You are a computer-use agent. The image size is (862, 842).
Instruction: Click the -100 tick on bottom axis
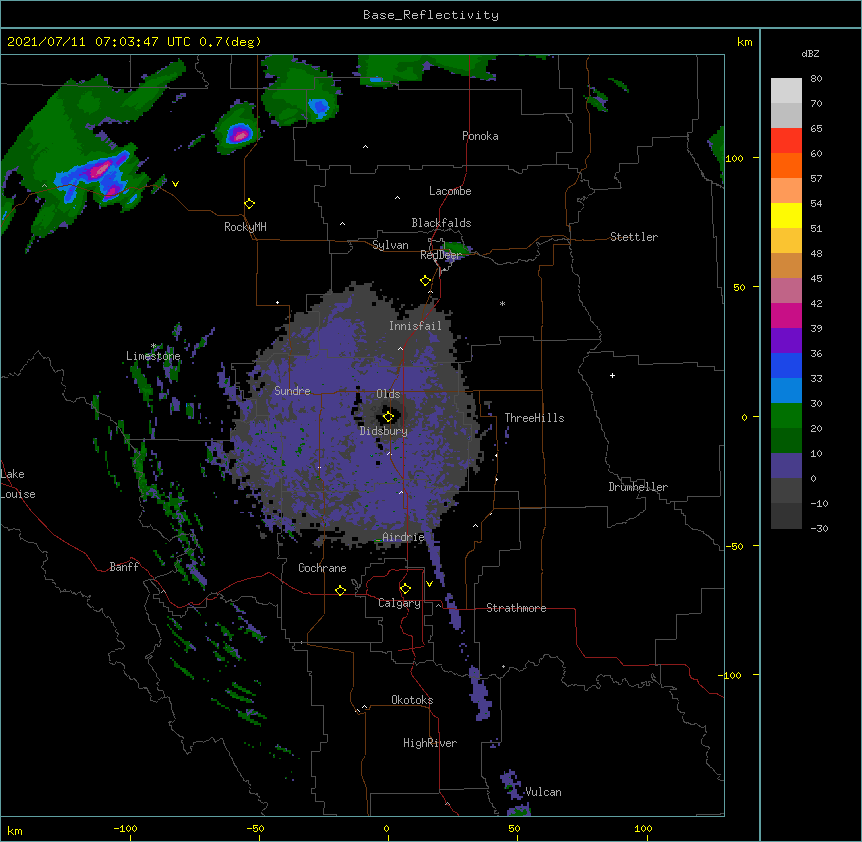(x=125, y=828)
